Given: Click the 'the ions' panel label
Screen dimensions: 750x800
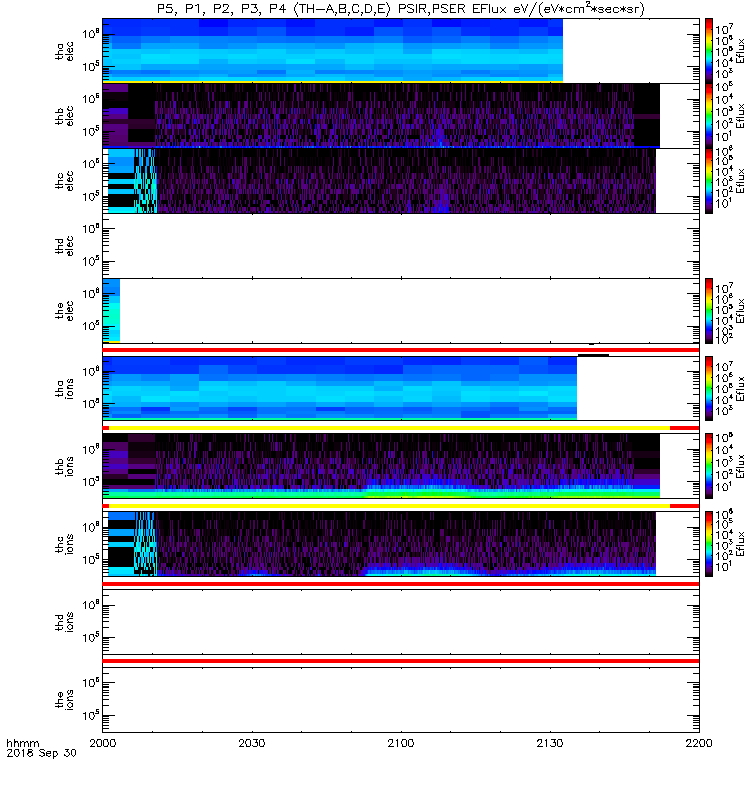Looking at the screenshot, I should [65, 700].
